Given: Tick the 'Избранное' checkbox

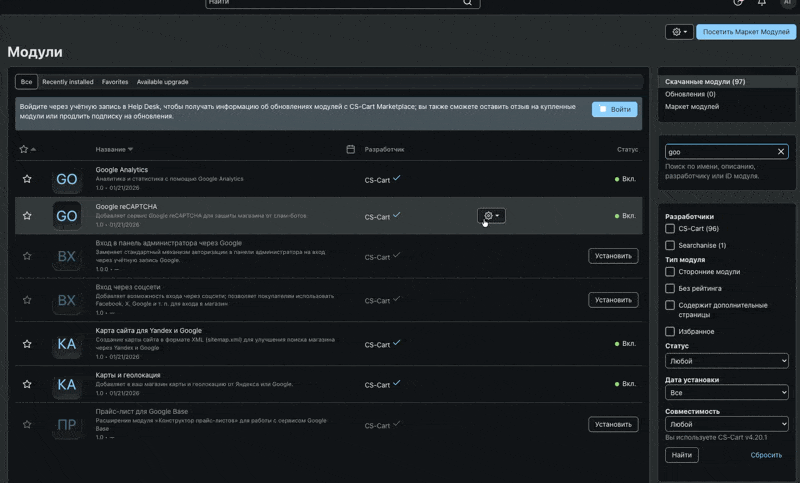Looking at the screenshot, I should click(x=670, y=331).
